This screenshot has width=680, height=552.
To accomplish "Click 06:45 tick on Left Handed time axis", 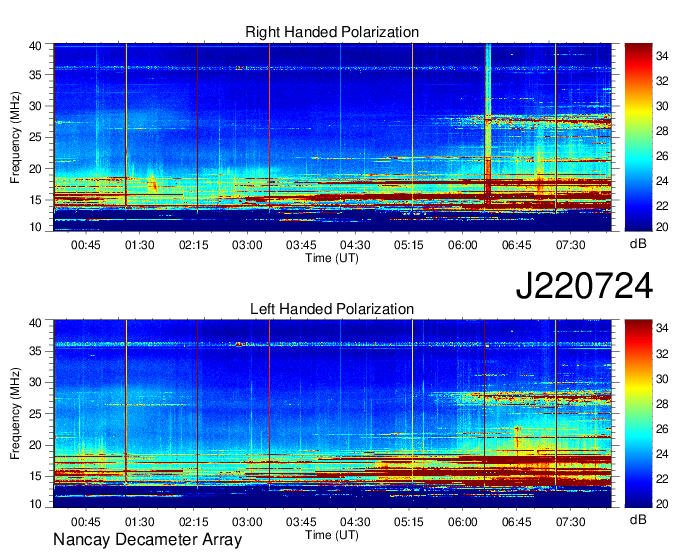I will coord(517,522).
